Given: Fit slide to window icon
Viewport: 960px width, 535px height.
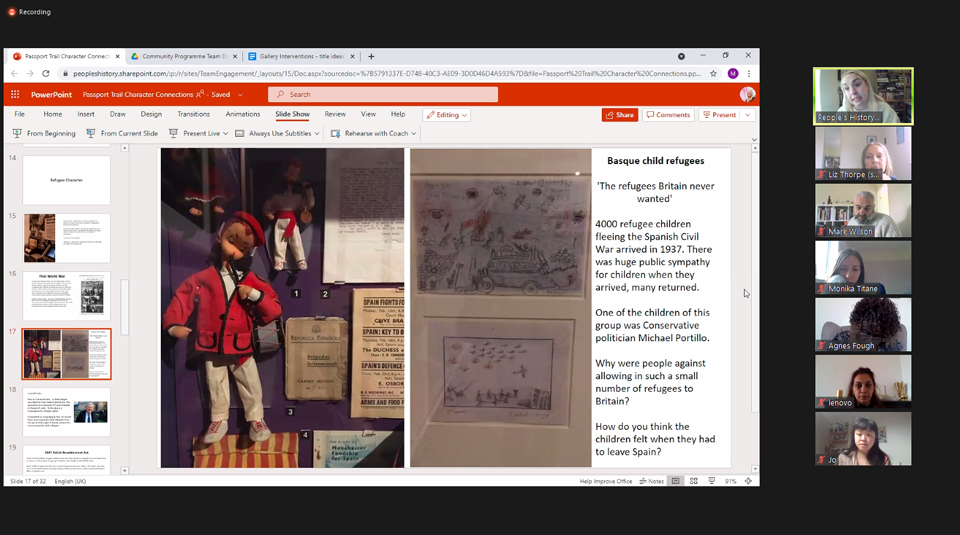Looking at the screenshot, I should coord(748,481).
